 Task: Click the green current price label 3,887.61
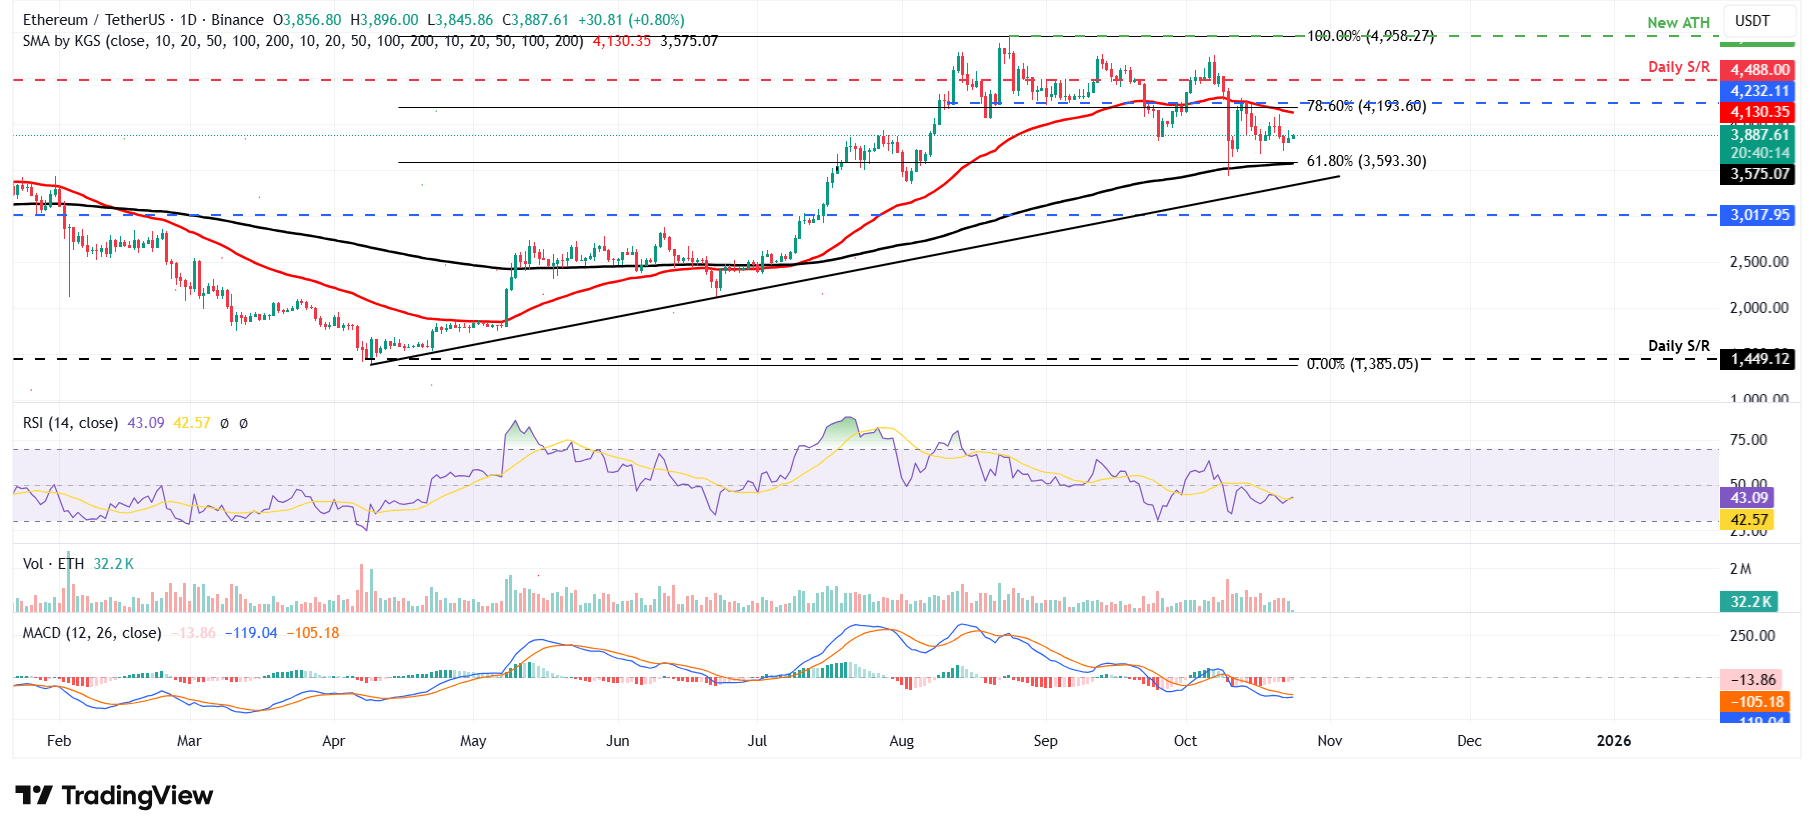coord(1759,135)
